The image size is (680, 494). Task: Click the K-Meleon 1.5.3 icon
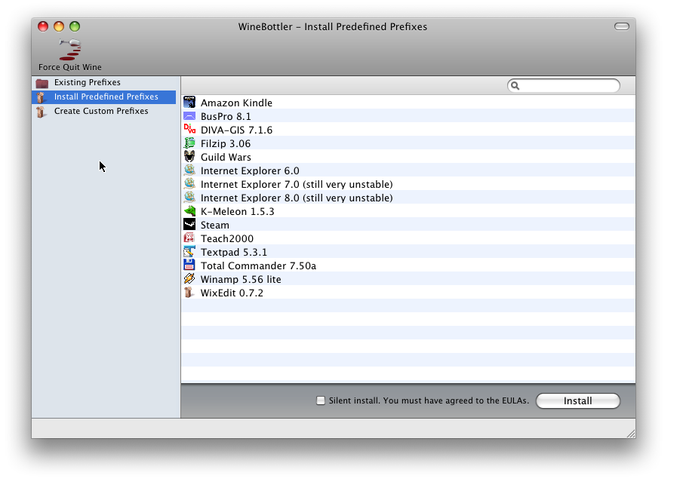190,211
